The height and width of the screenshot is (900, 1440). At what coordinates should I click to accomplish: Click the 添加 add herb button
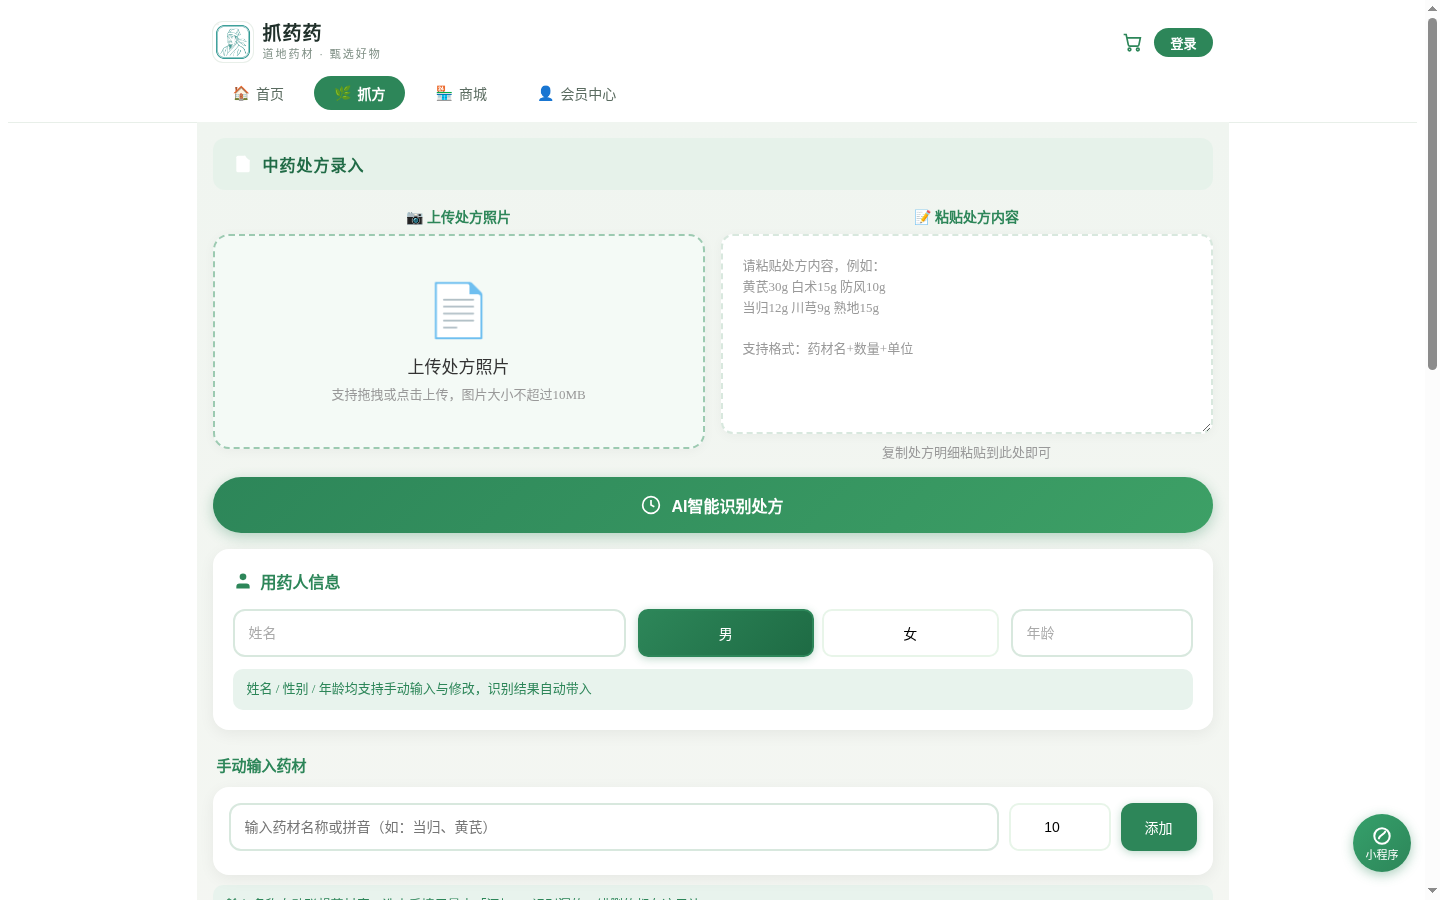click(1159, 827)
